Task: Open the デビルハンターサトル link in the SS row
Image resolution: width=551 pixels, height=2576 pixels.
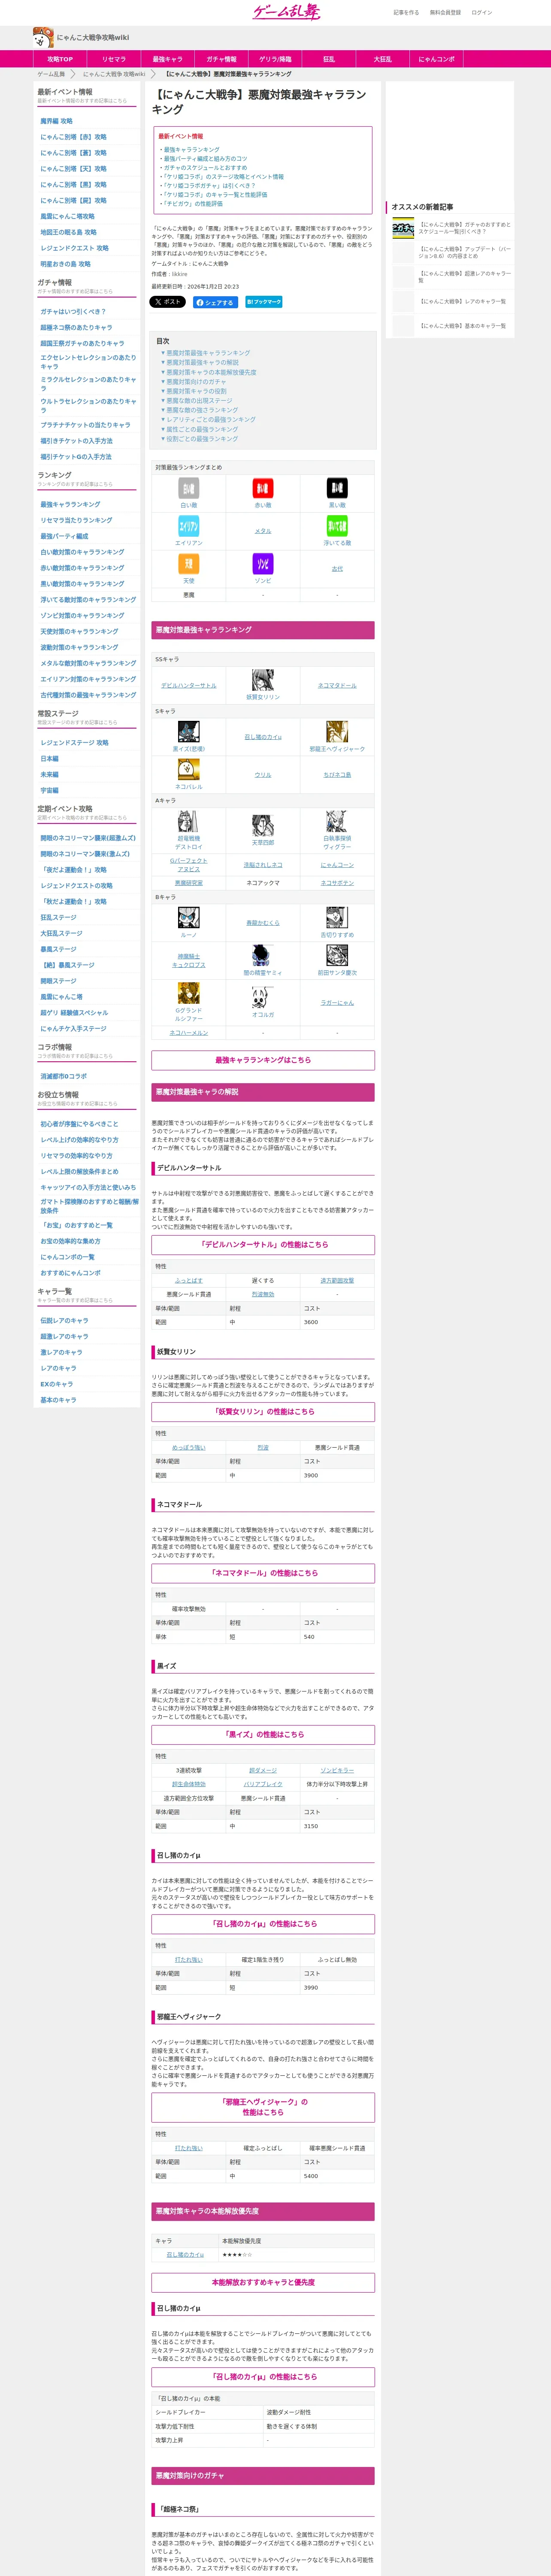Action: [189, 686]
